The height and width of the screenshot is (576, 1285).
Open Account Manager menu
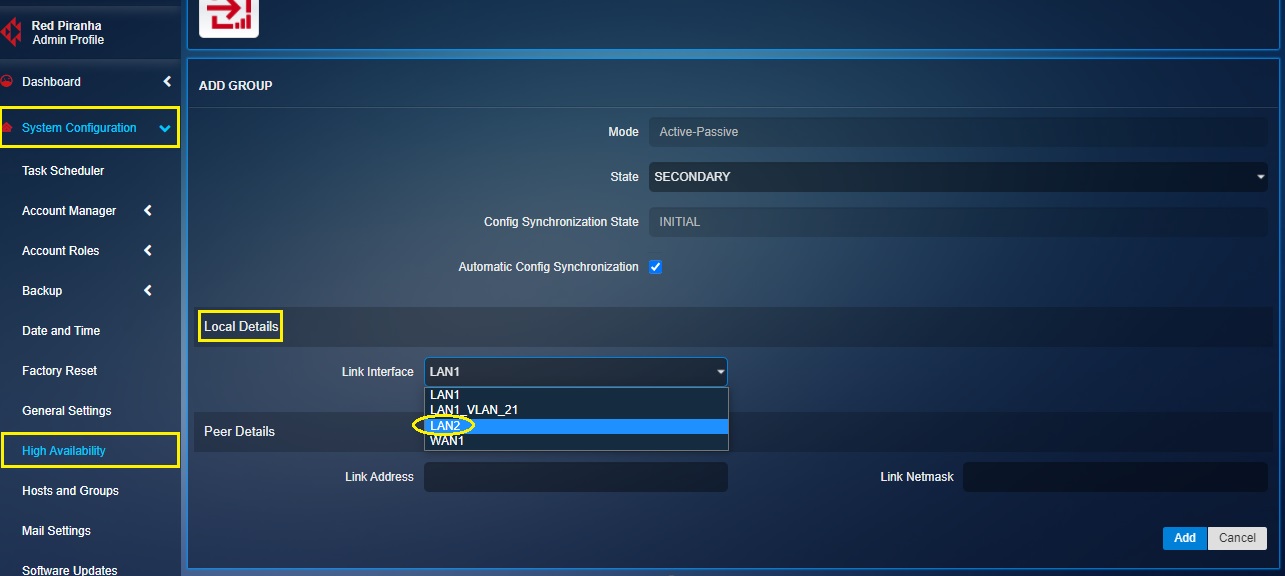point(69,211)
